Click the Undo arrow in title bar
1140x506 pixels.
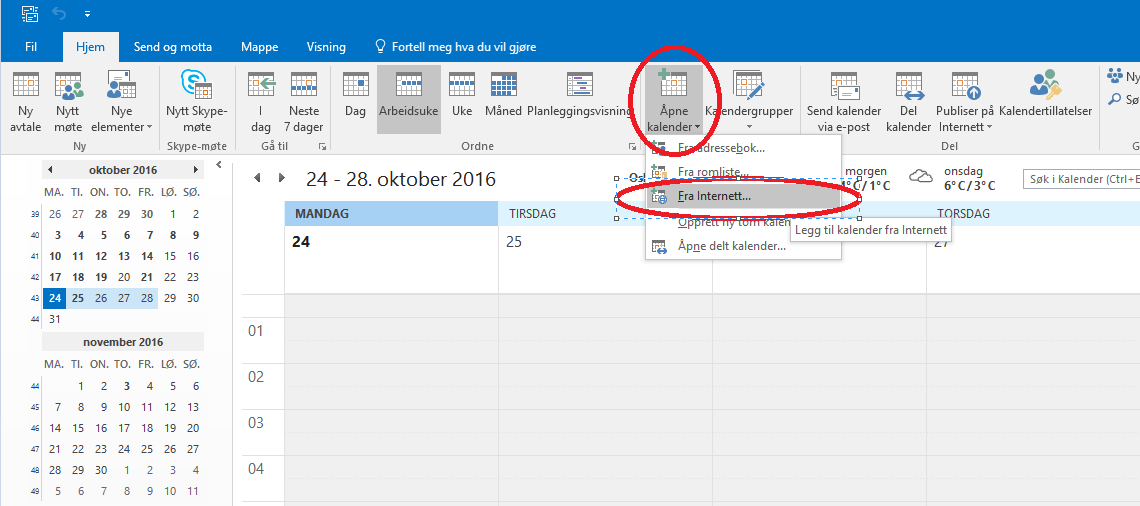click(61, 14)
